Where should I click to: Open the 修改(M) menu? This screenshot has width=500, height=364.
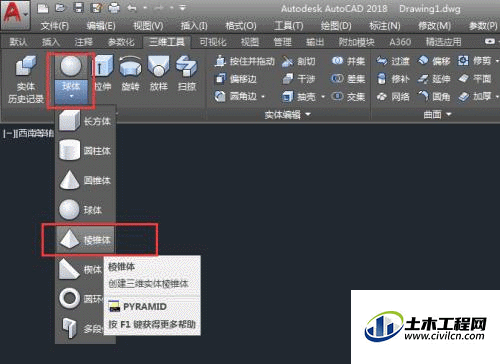point(434,26)
